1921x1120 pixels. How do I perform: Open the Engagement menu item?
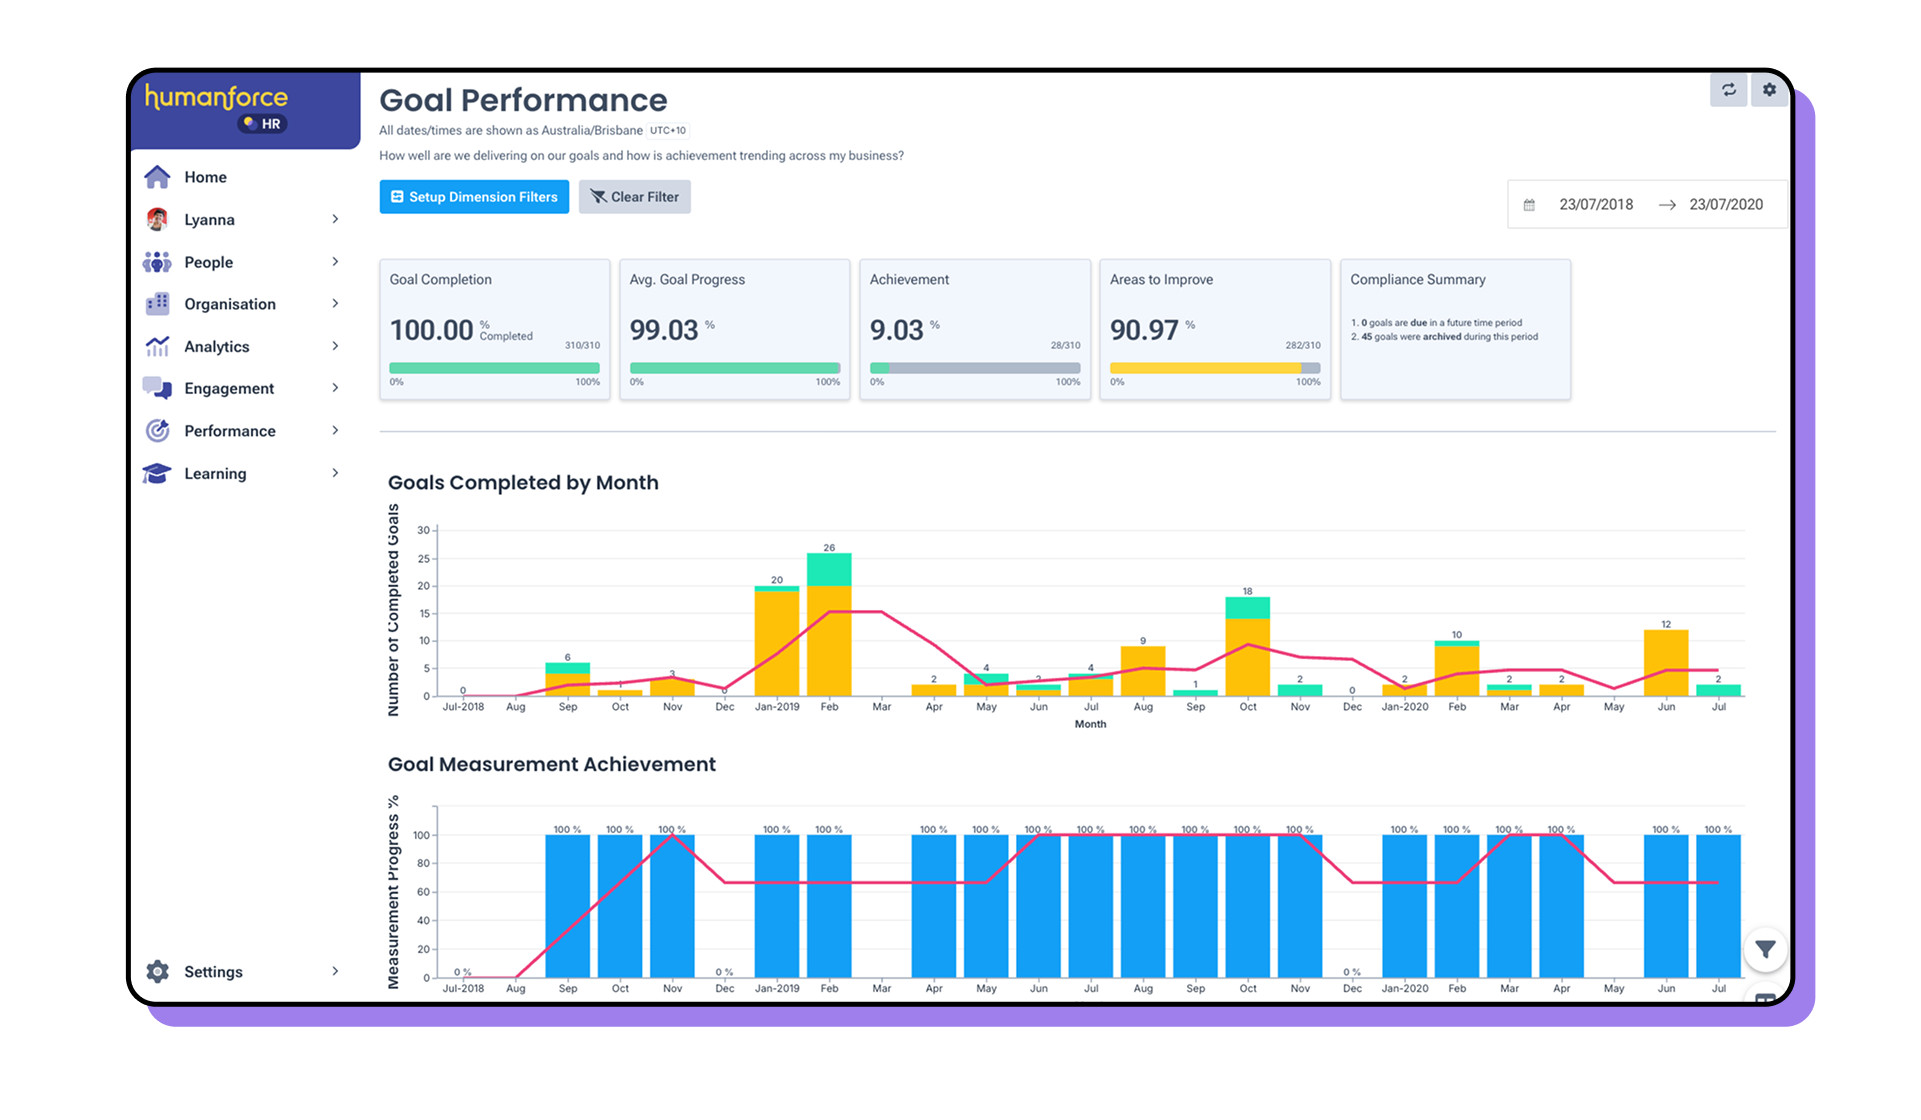229,388
